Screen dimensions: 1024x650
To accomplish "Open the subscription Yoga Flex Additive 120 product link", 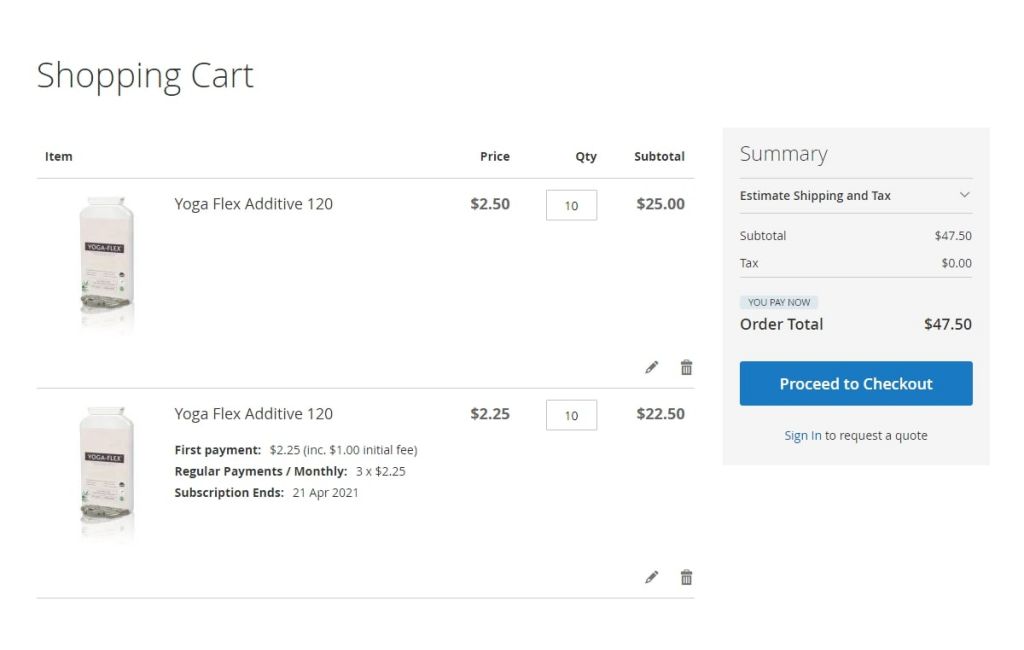I will [x=253, y=414].
